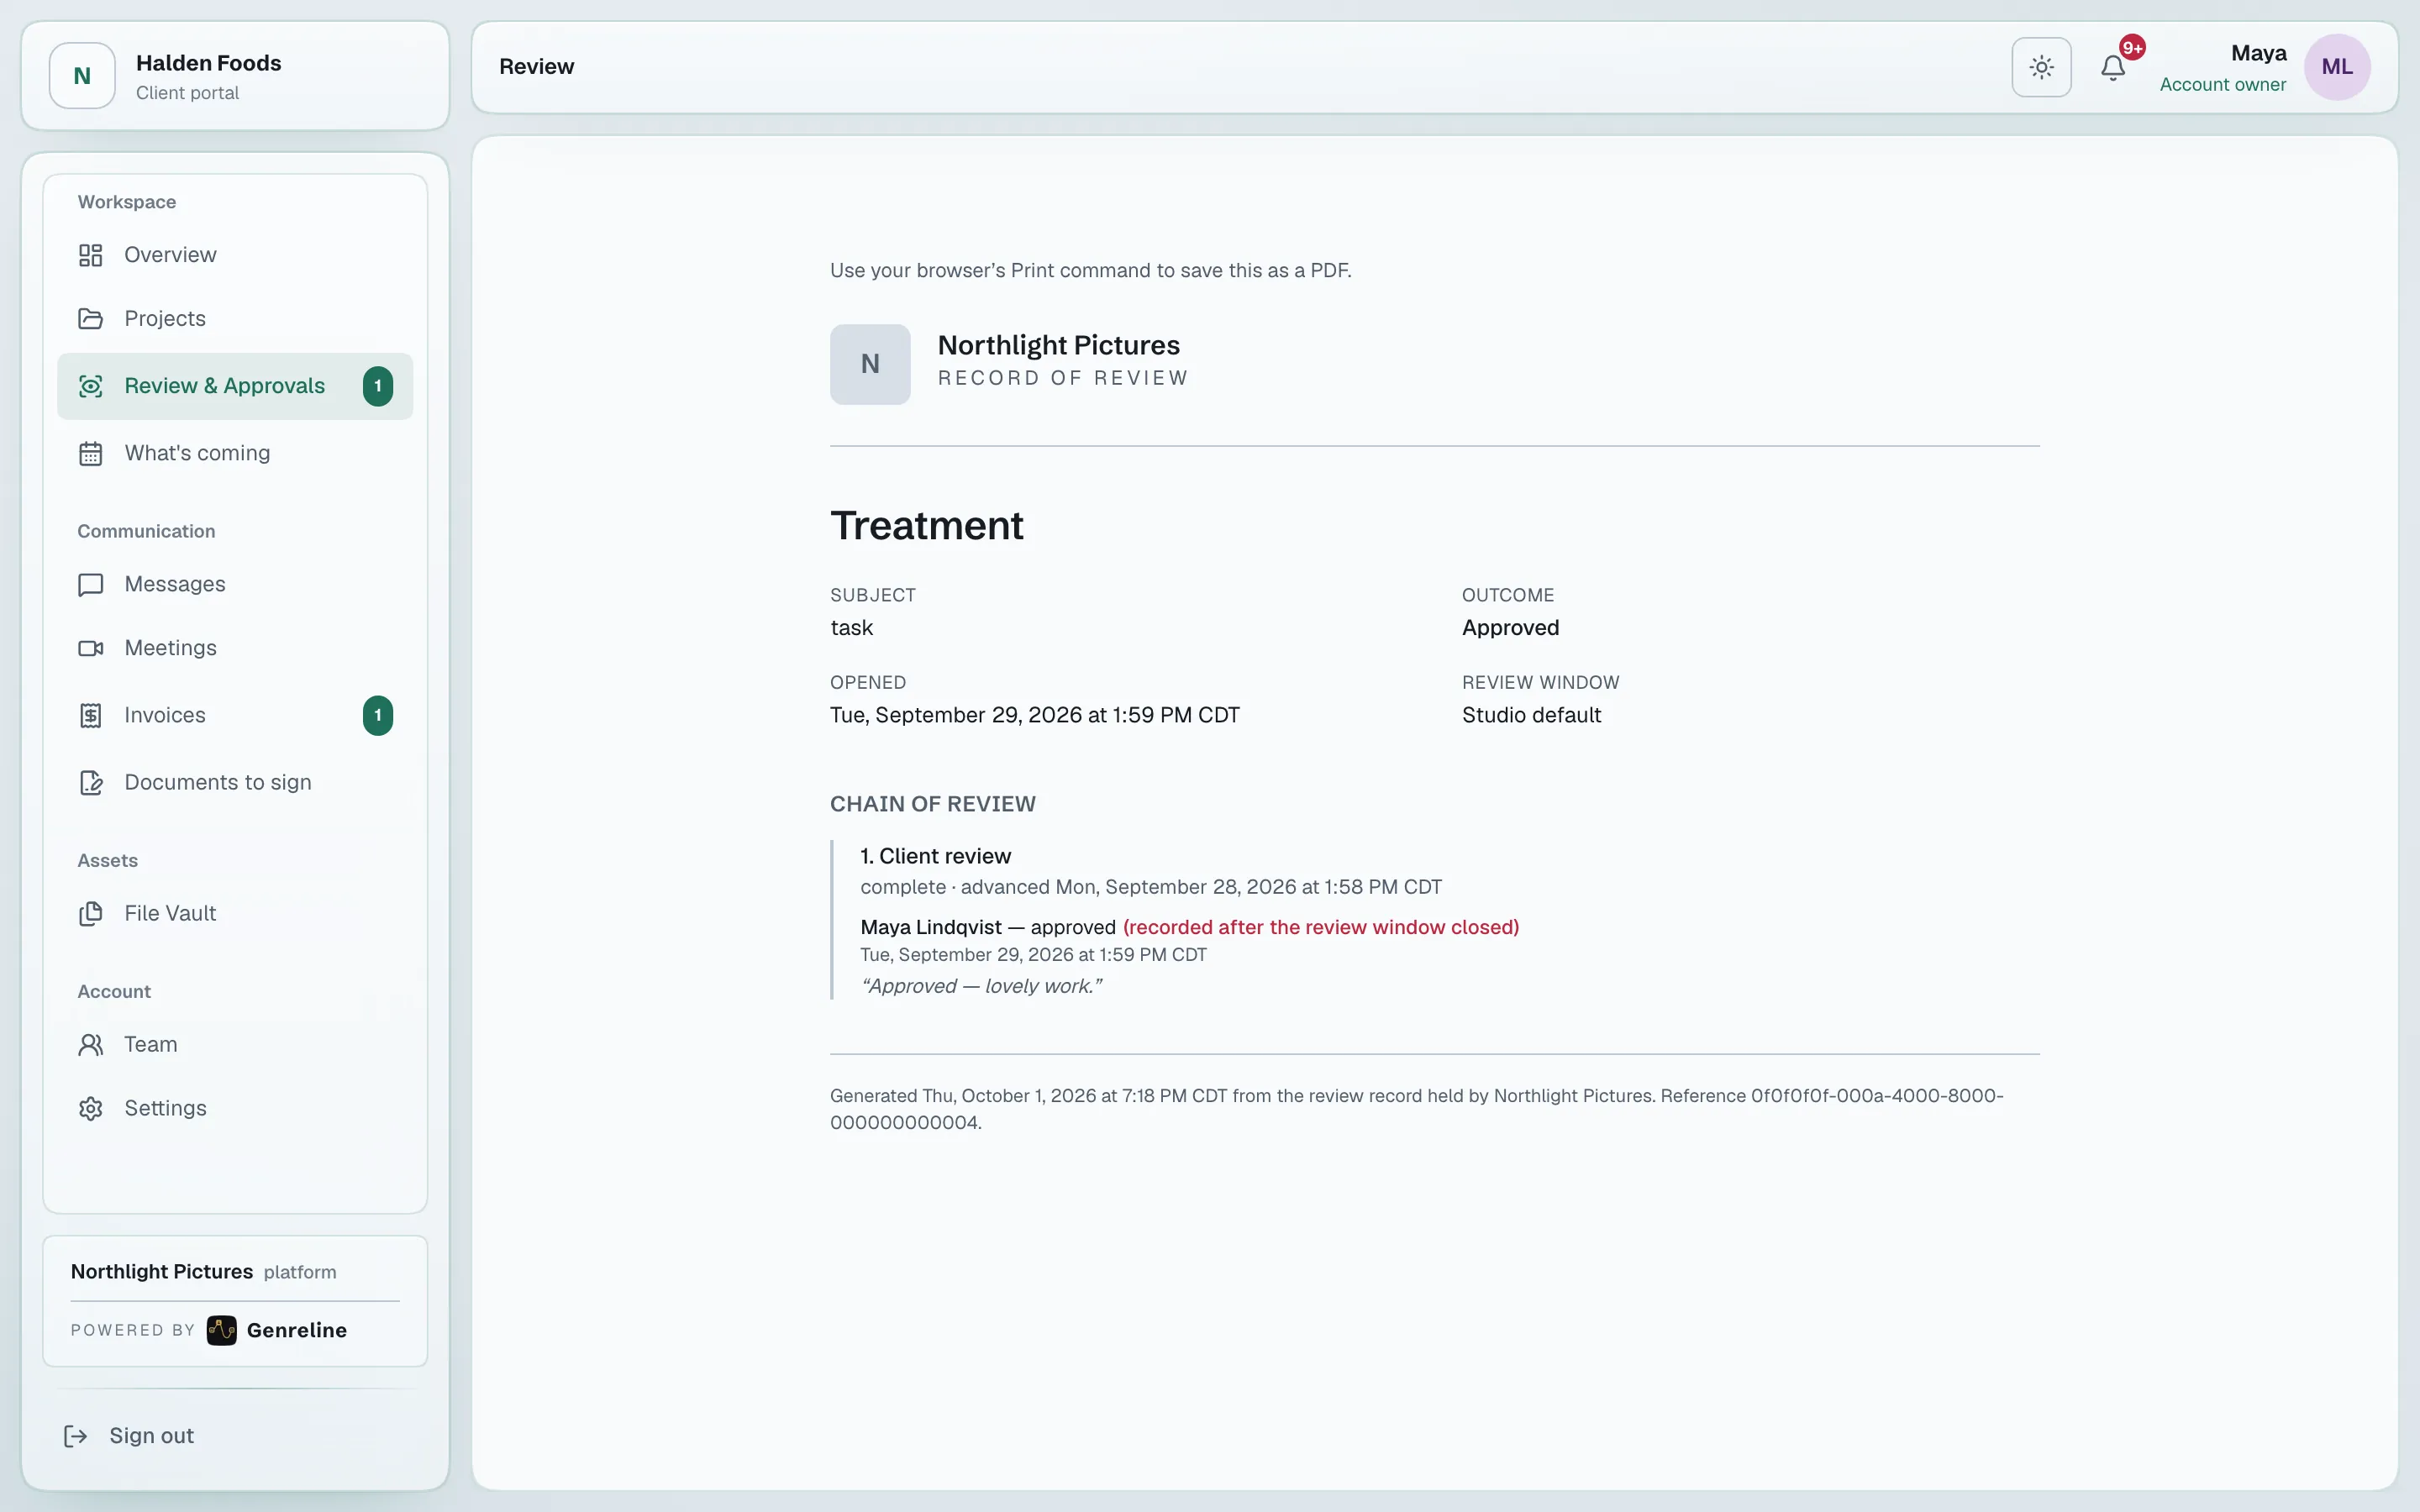Open the Invoices section
The width and height of the screenshot is (2420, 1512).
(x=235, y=715)
